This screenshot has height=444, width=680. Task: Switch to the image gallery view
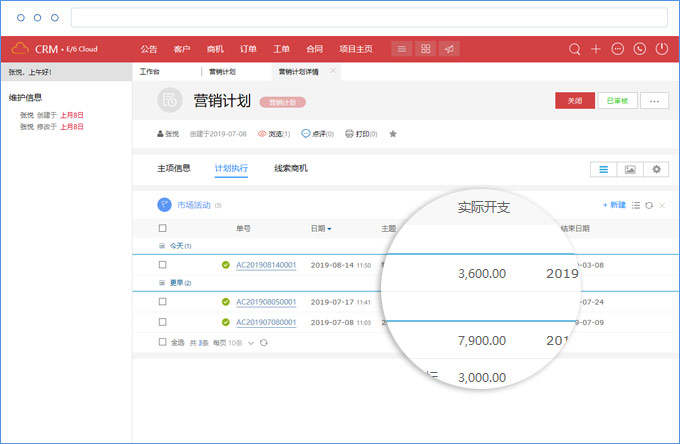(630, 170)
